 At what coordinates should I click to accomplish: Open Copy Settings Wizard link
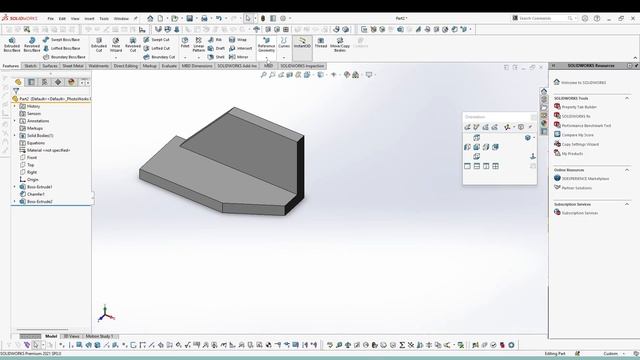point(580,144)
